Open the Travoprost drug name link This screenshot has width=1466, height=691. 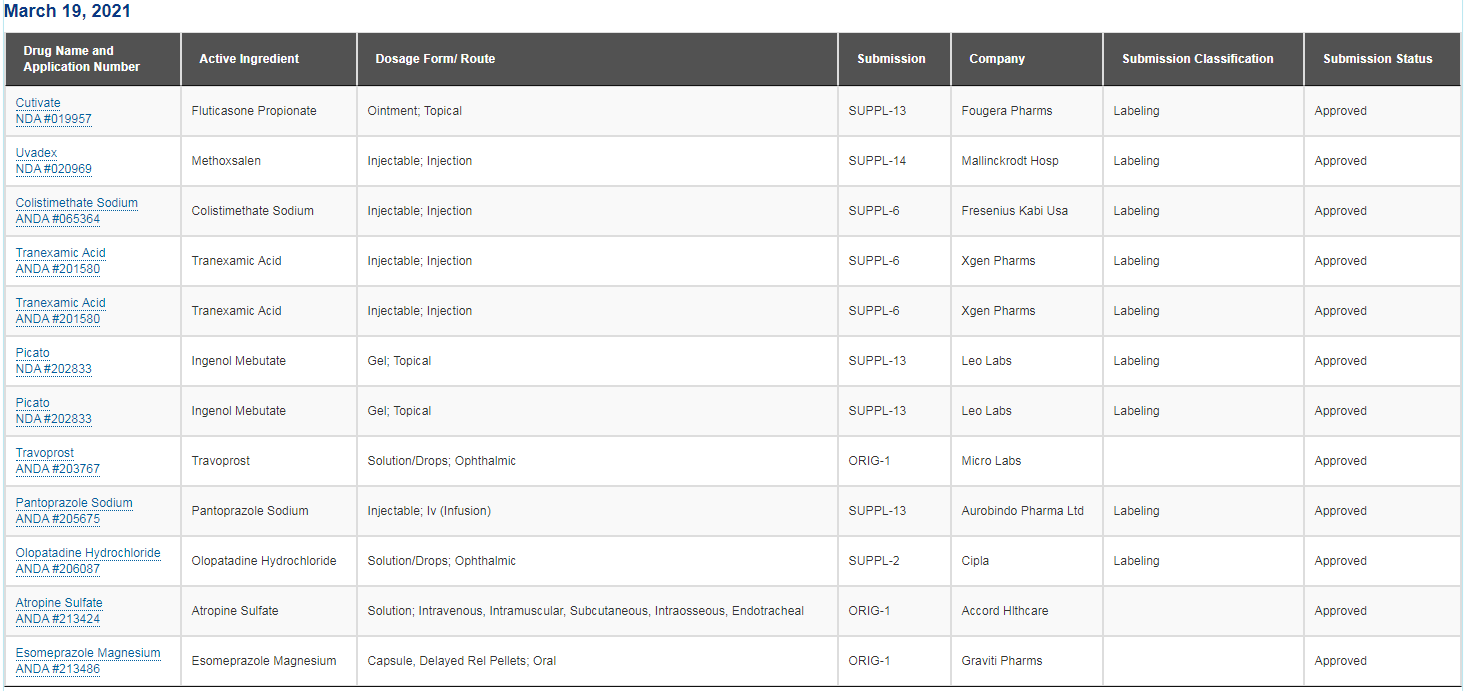click(x=45, y=453)
